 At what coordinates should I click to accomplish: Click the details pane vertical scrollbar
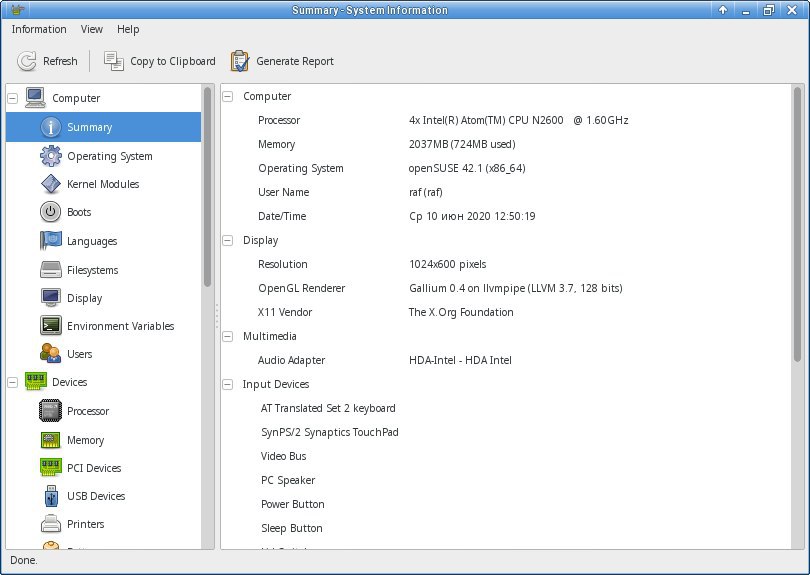pos(798,224)
